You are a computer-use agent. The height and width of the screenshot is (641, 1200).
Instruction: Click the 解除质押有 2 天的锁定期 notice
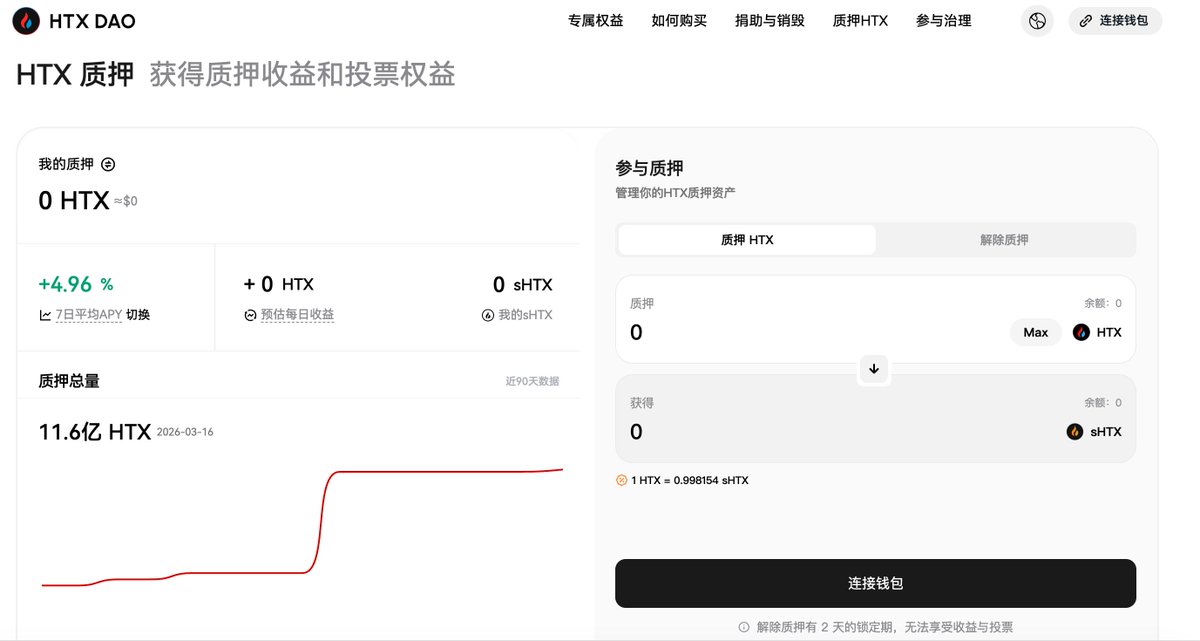(x=885, y=627)
